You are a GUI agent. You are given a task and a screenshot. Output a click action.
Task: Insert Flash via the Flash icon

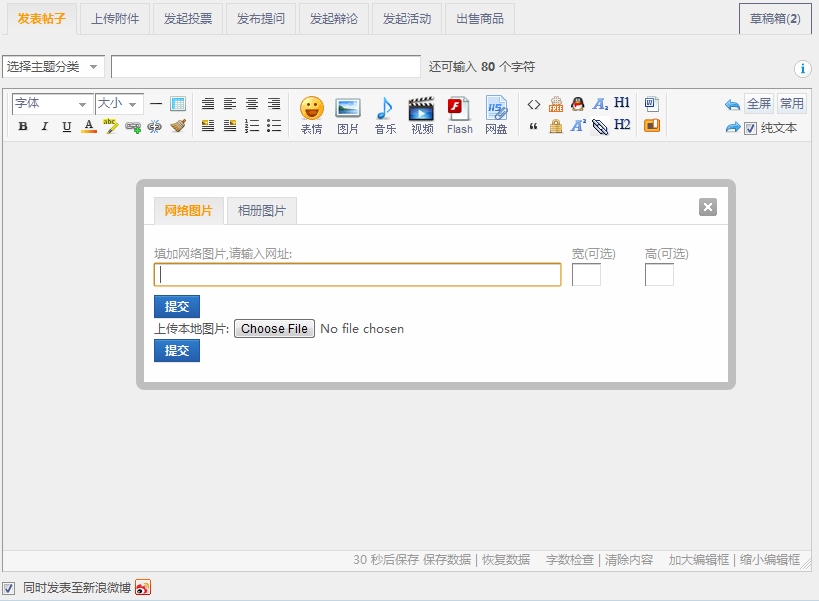[x=459, y=115]
